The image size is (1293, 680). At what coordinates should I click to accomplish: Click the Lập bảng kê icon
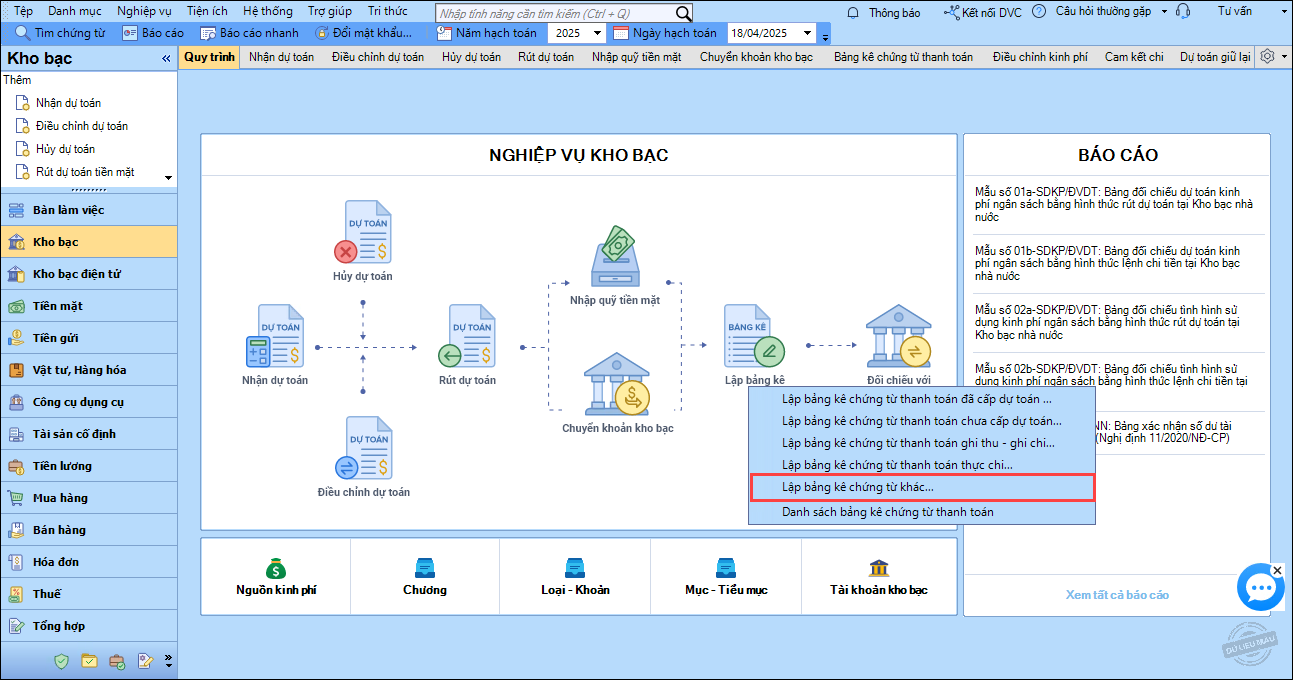pos(755,338)
